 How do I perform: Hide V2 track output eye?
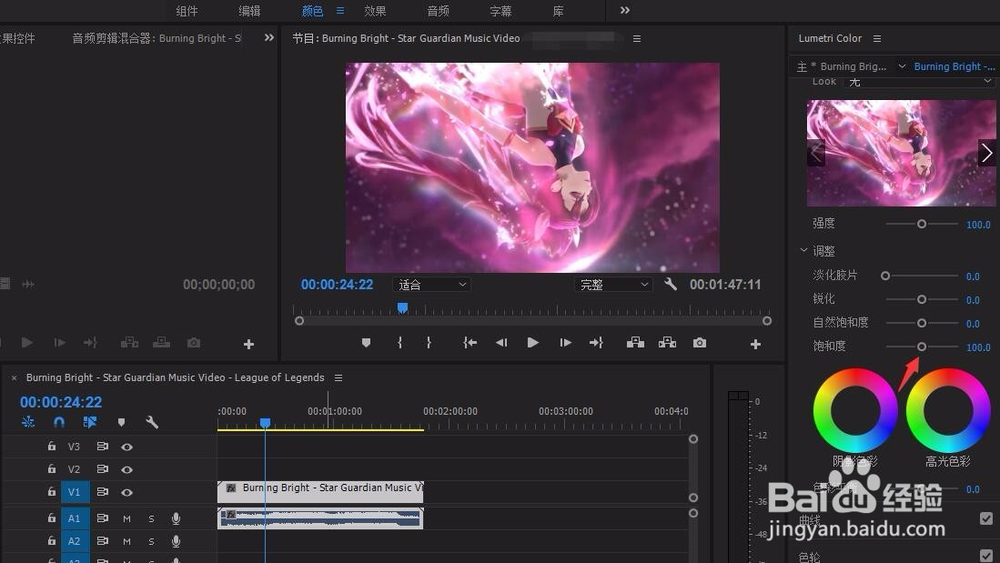(127, 469)
